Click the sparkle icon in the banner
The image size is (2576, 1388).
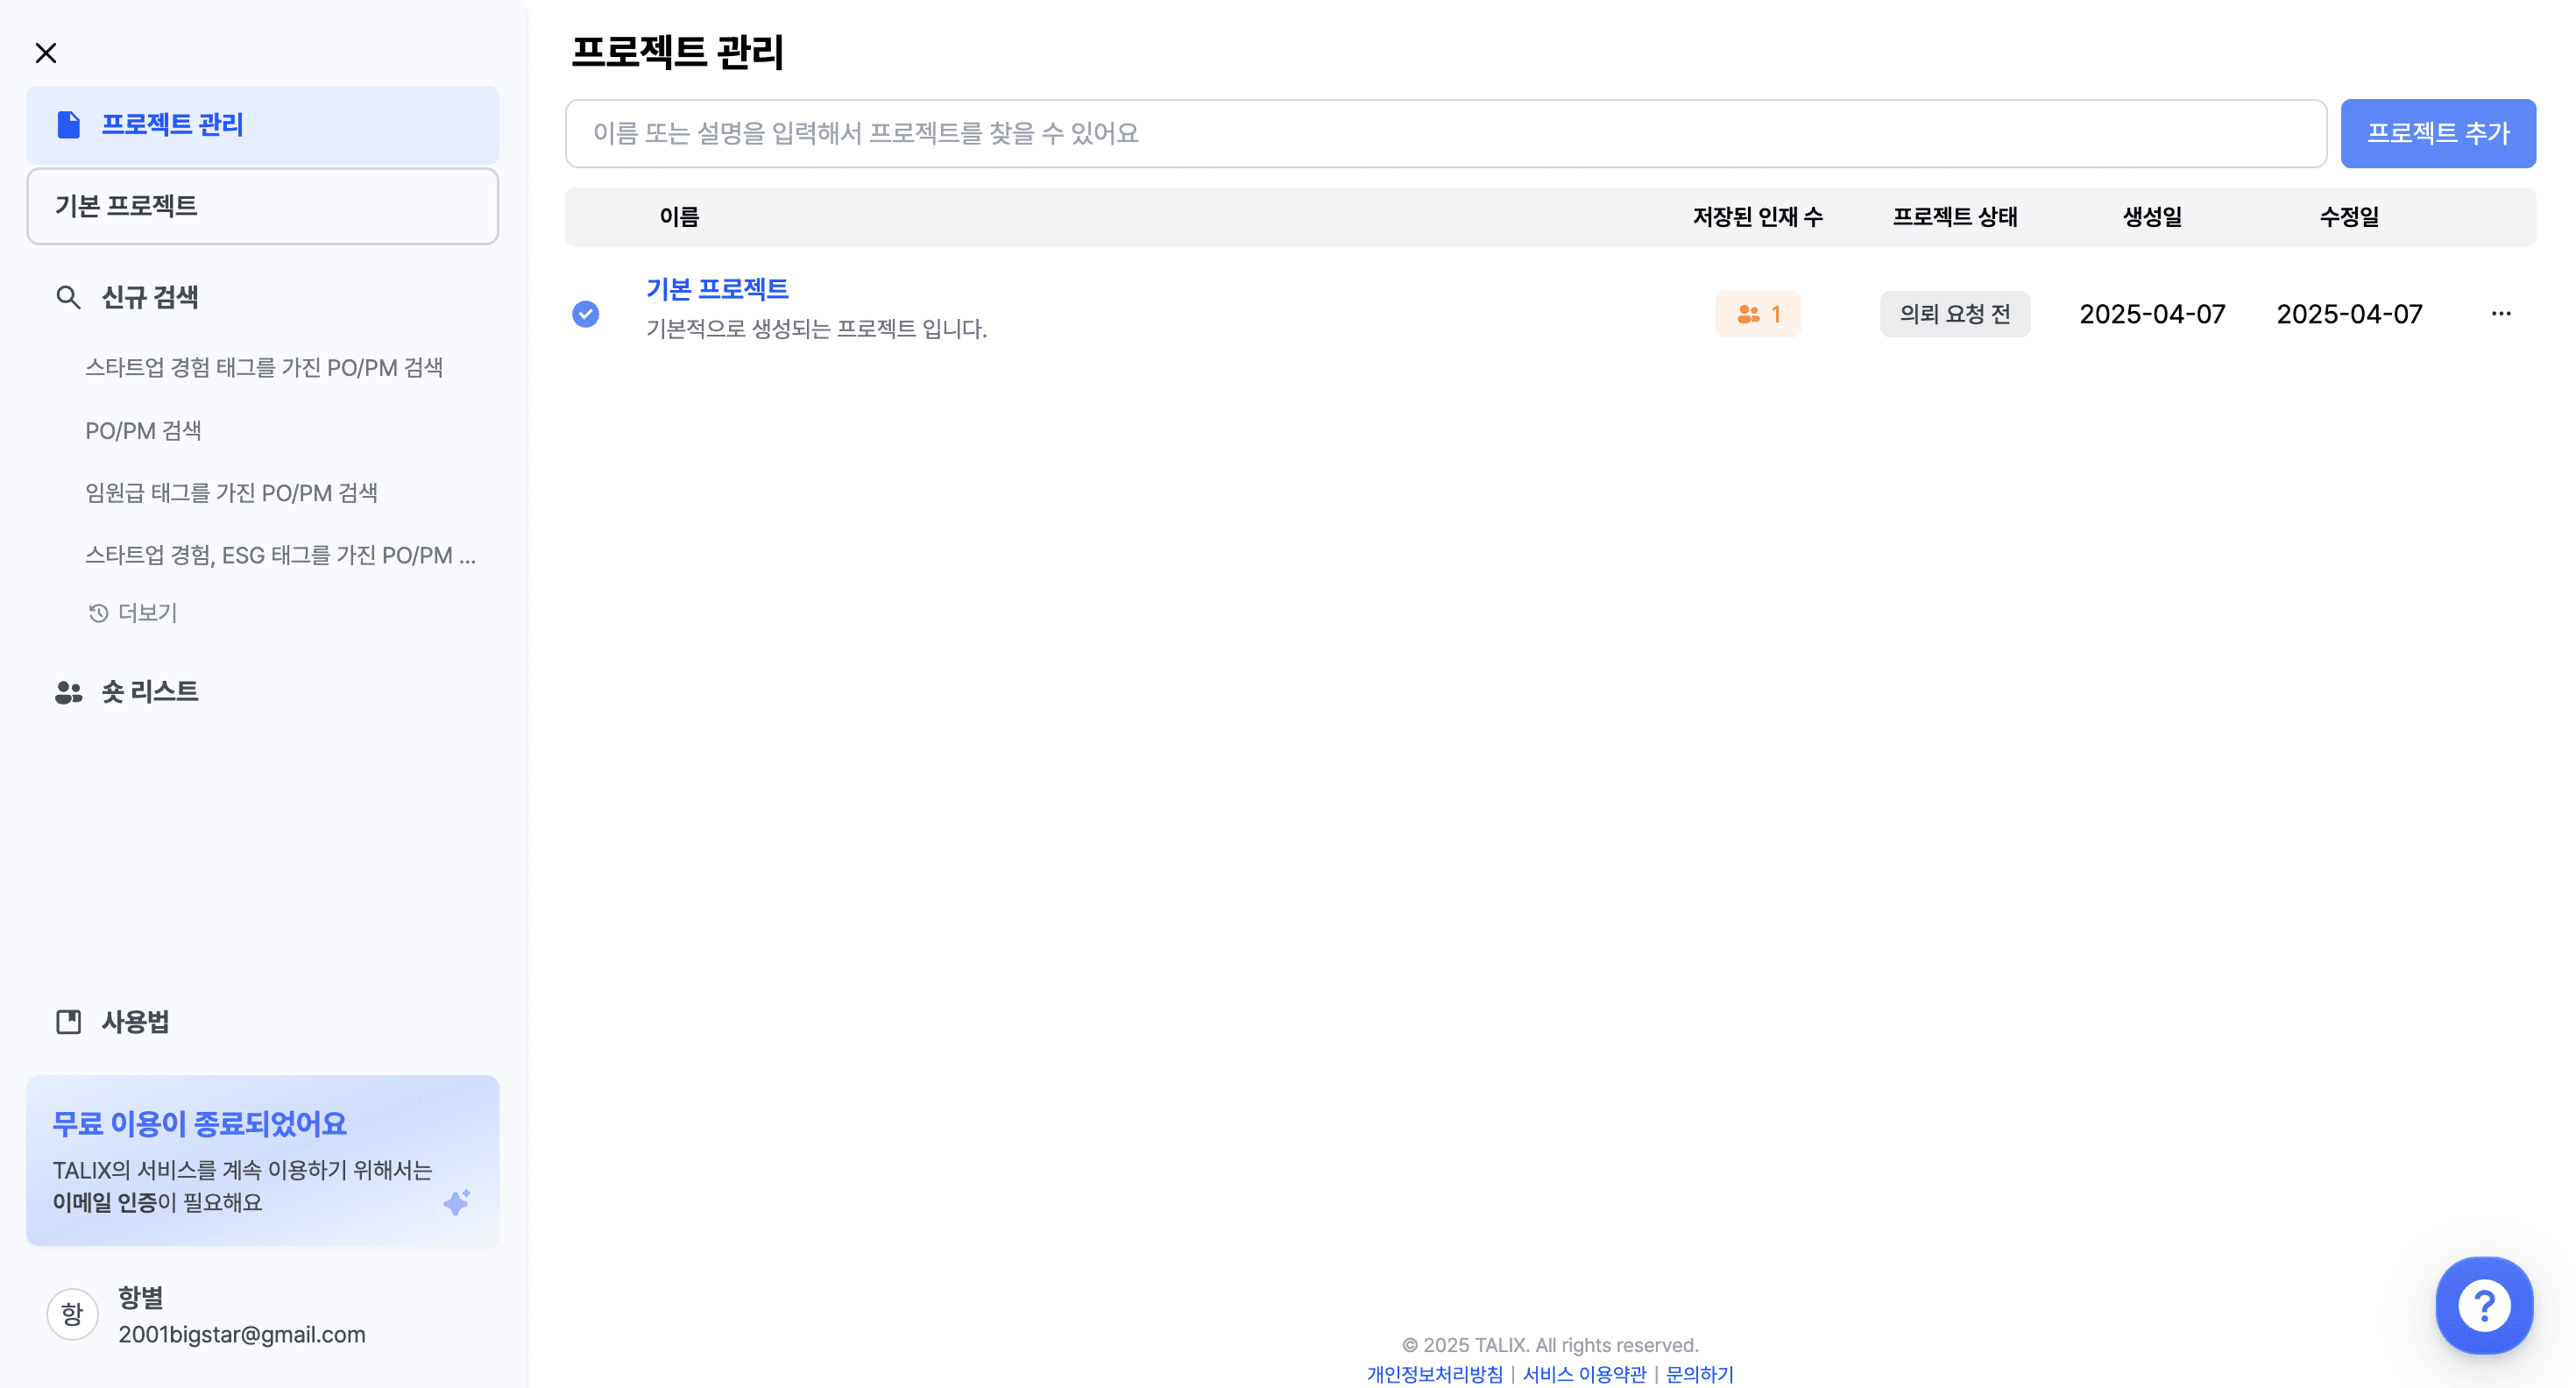[457, 1201]
